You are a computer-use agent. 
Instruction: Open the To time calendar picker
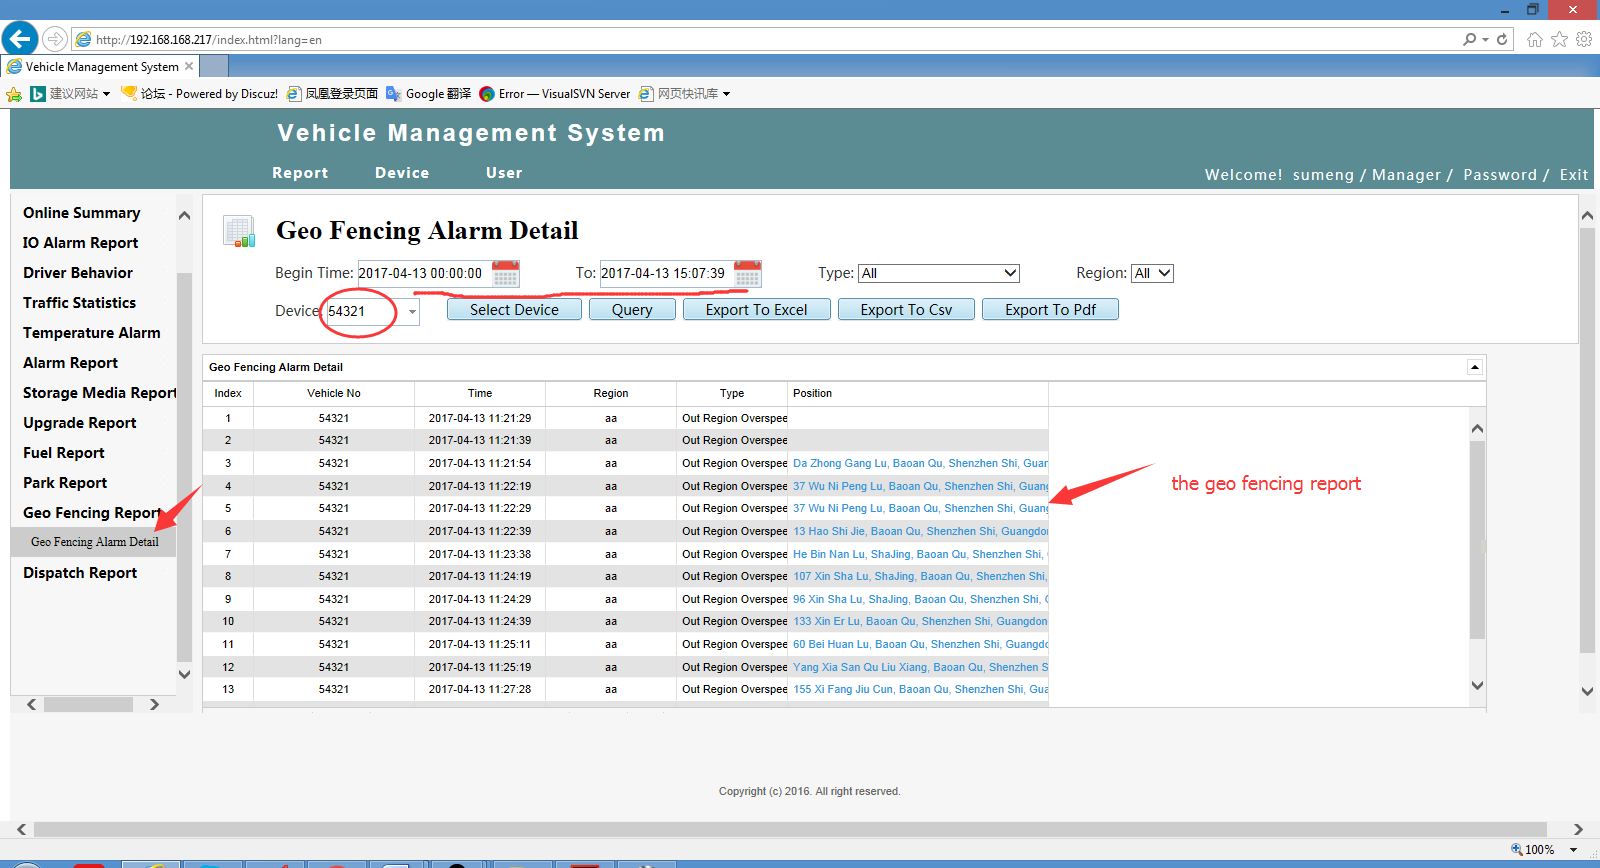tap(748, 273)
